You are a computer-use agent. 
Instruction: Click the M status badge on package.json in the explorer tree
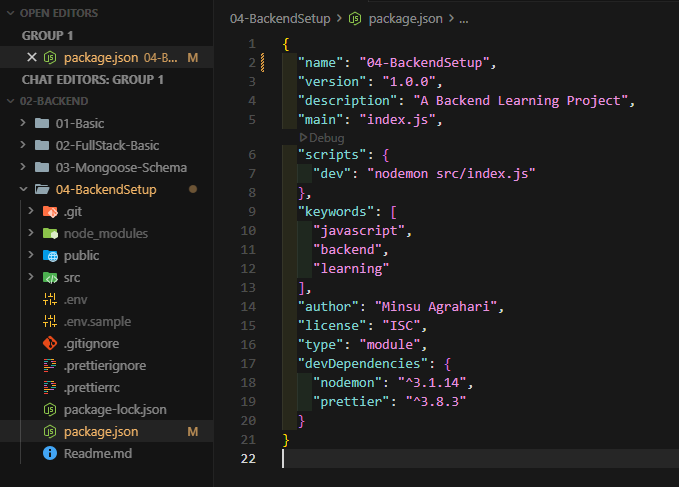tap(193, 432)
